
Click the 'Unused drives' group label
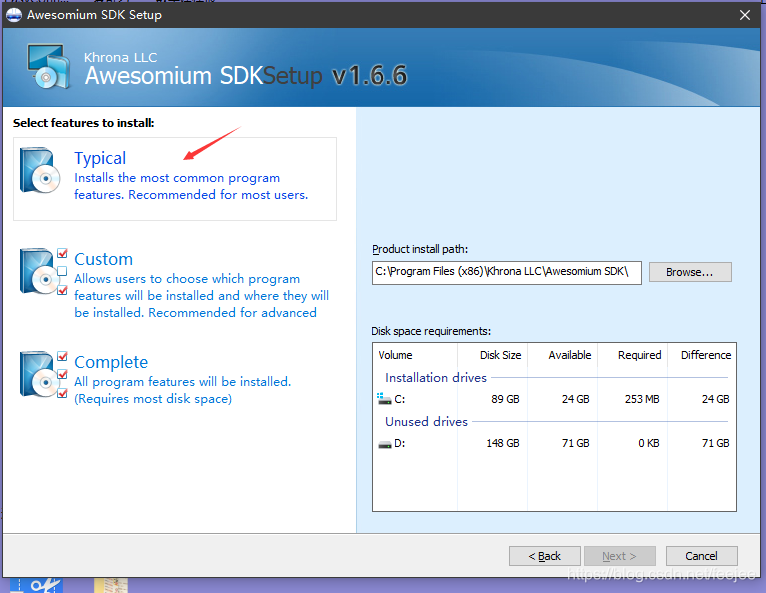pyautogui.click(x=426, y=422)
